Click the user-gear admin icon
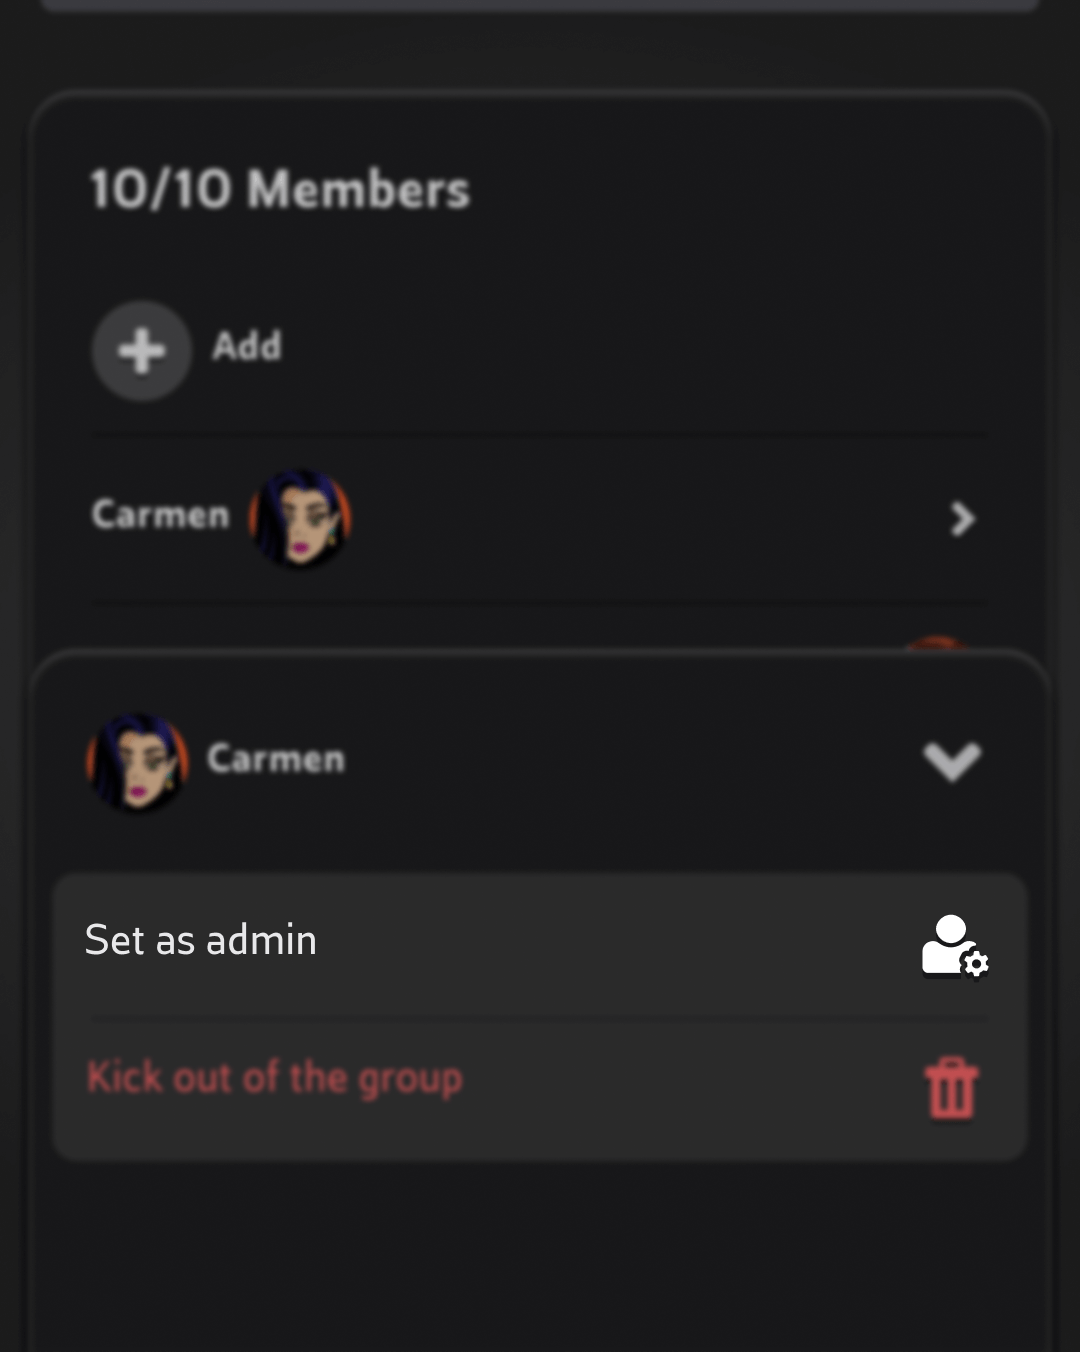The height and width of the screenshot is (1352, 1080). 954,946
